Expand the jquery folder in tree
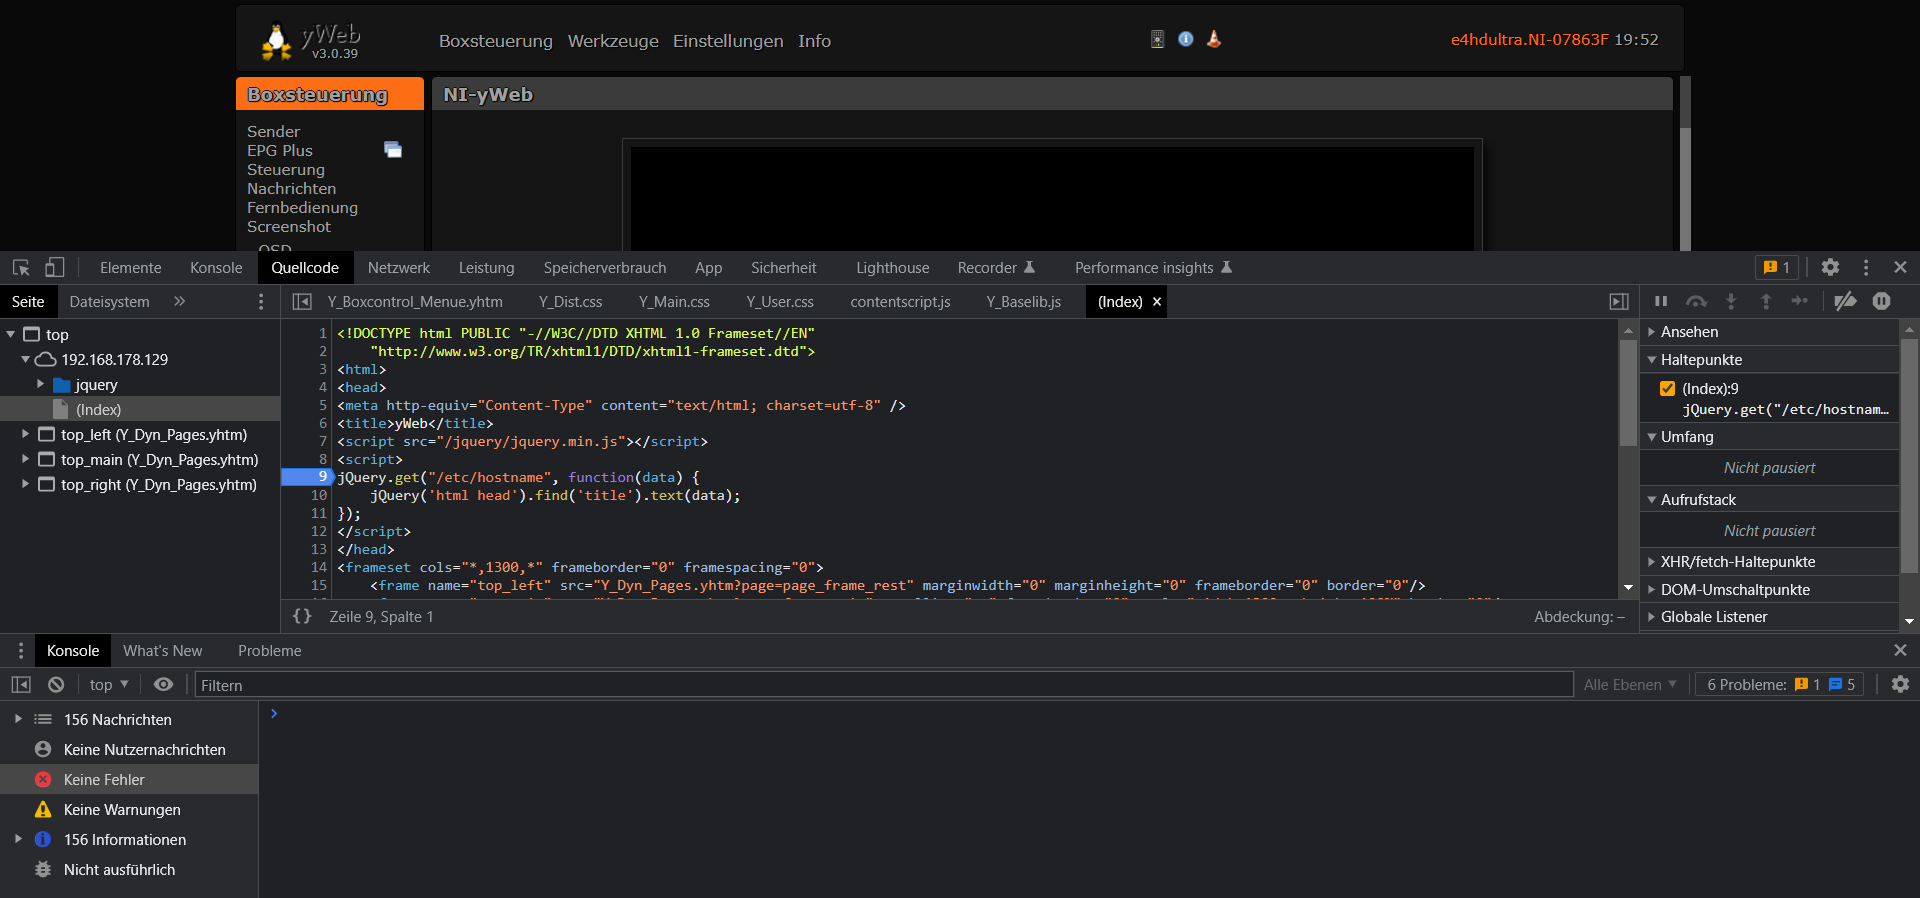The image size is (1920, 898). (x=41, y=385)
